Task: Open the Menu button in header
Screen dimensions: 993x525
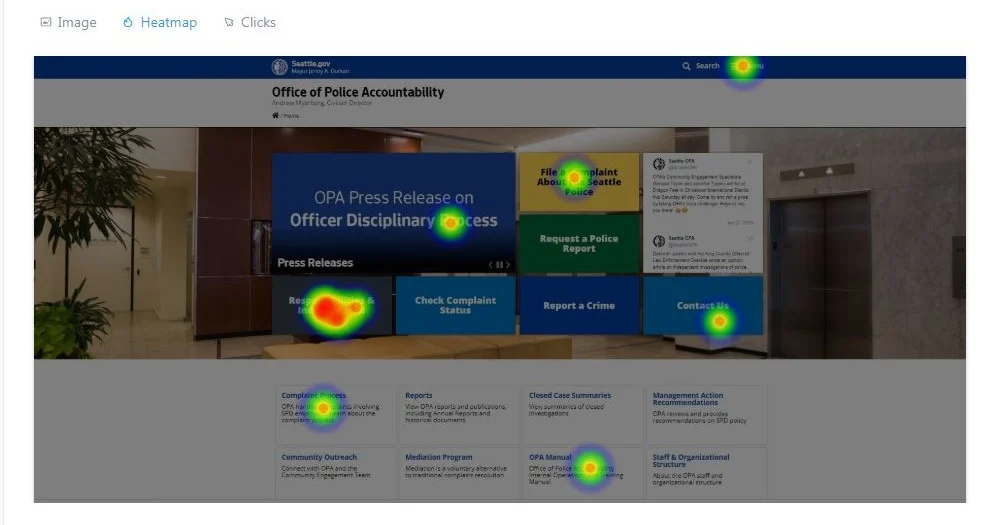Action: [x=747, y=66]
